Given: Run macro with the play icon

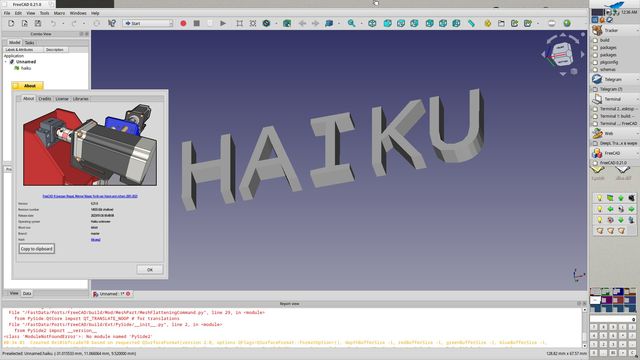Looking at the screenshot, I should 223,24.
